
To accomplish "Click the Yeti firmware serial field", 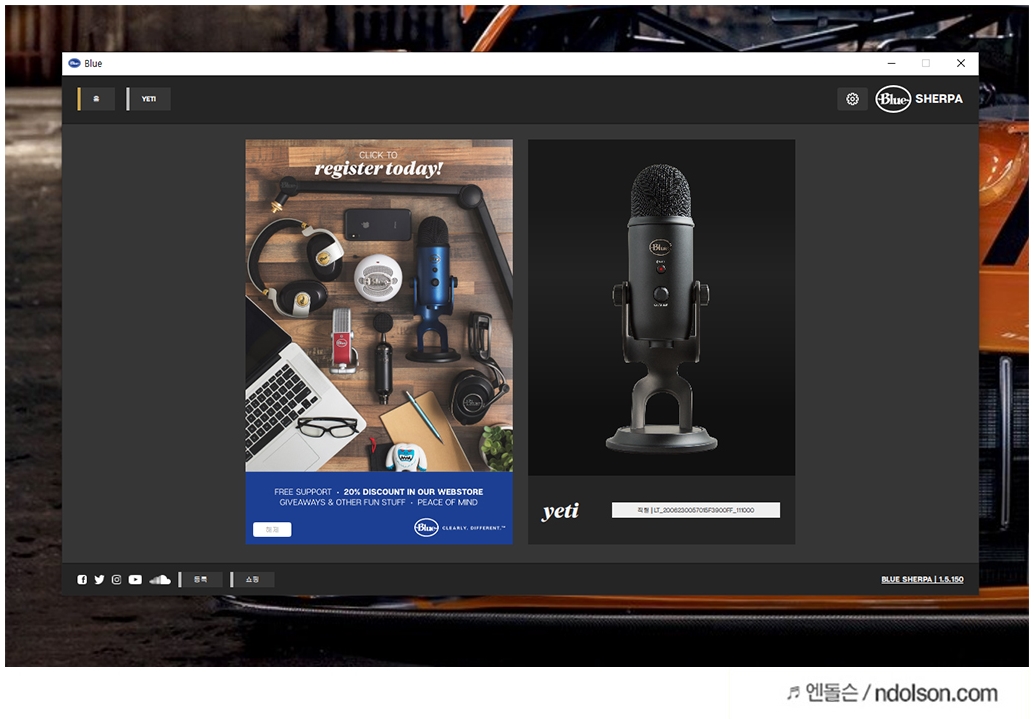I will pyautogui.click(x=696, y=510).
